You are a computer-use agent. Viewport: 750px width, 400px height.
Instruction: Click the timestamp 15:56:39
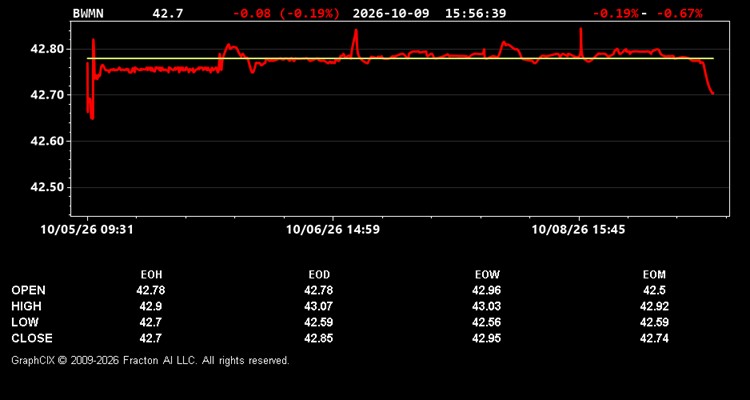point(475,13)
